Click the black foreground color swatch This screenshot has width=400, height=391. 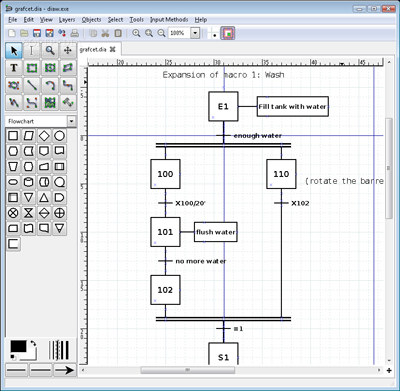(18, 347)
